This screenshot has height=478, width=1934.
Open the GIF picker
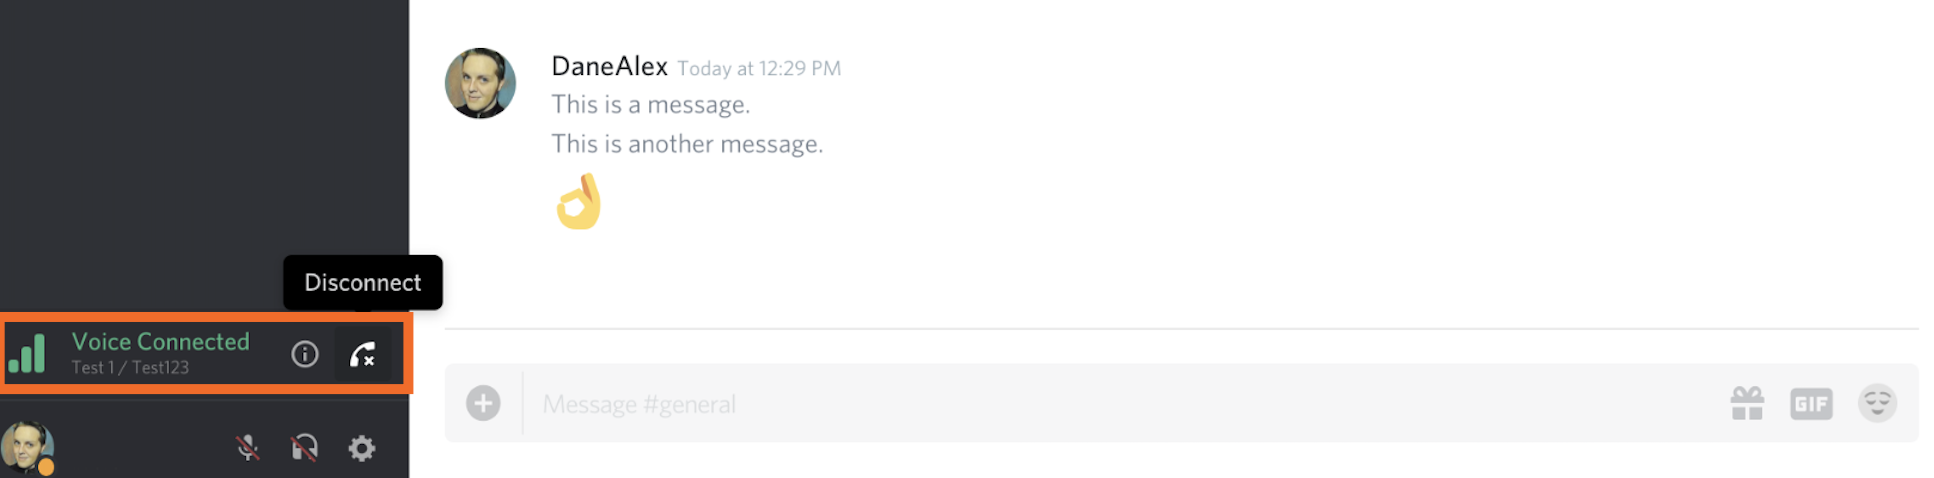pyautogui.click(x=1810, y=404)
